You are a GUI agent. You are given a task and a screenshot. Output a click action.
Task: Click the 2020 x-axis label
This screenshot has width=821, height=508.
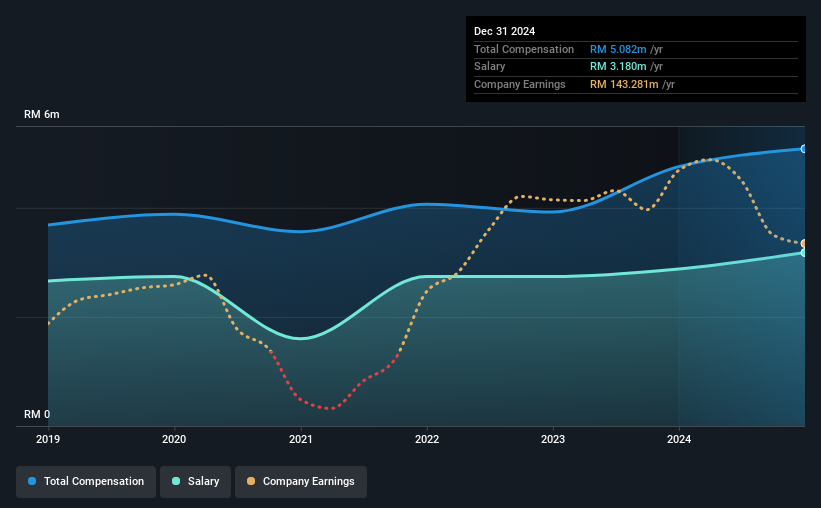click(174, 439)
